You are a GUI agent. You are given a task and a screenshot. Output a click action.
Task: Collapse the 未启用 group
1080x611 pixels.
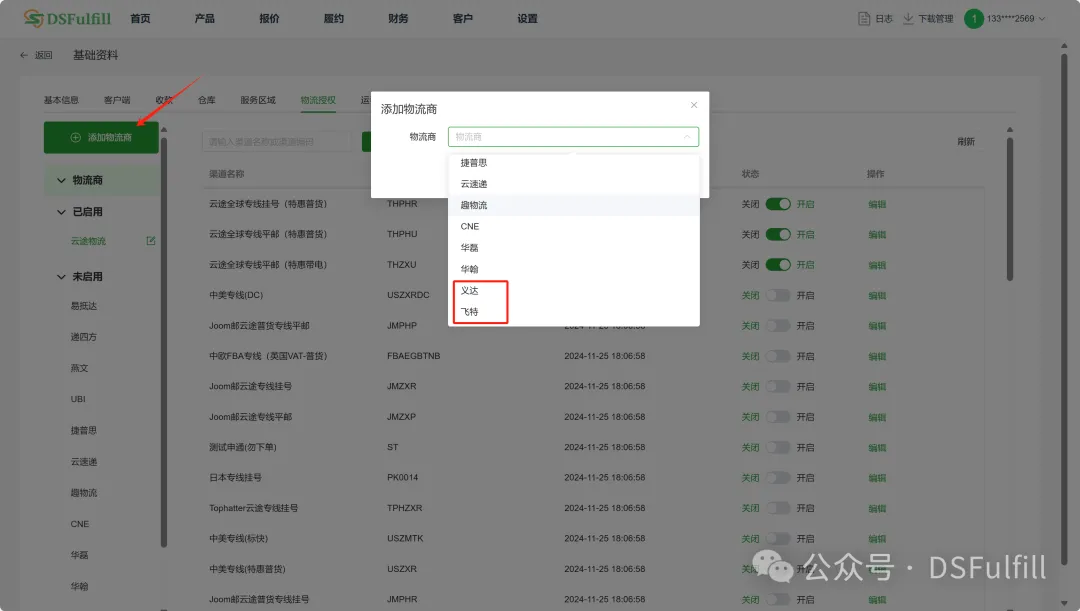click(61, 277)
